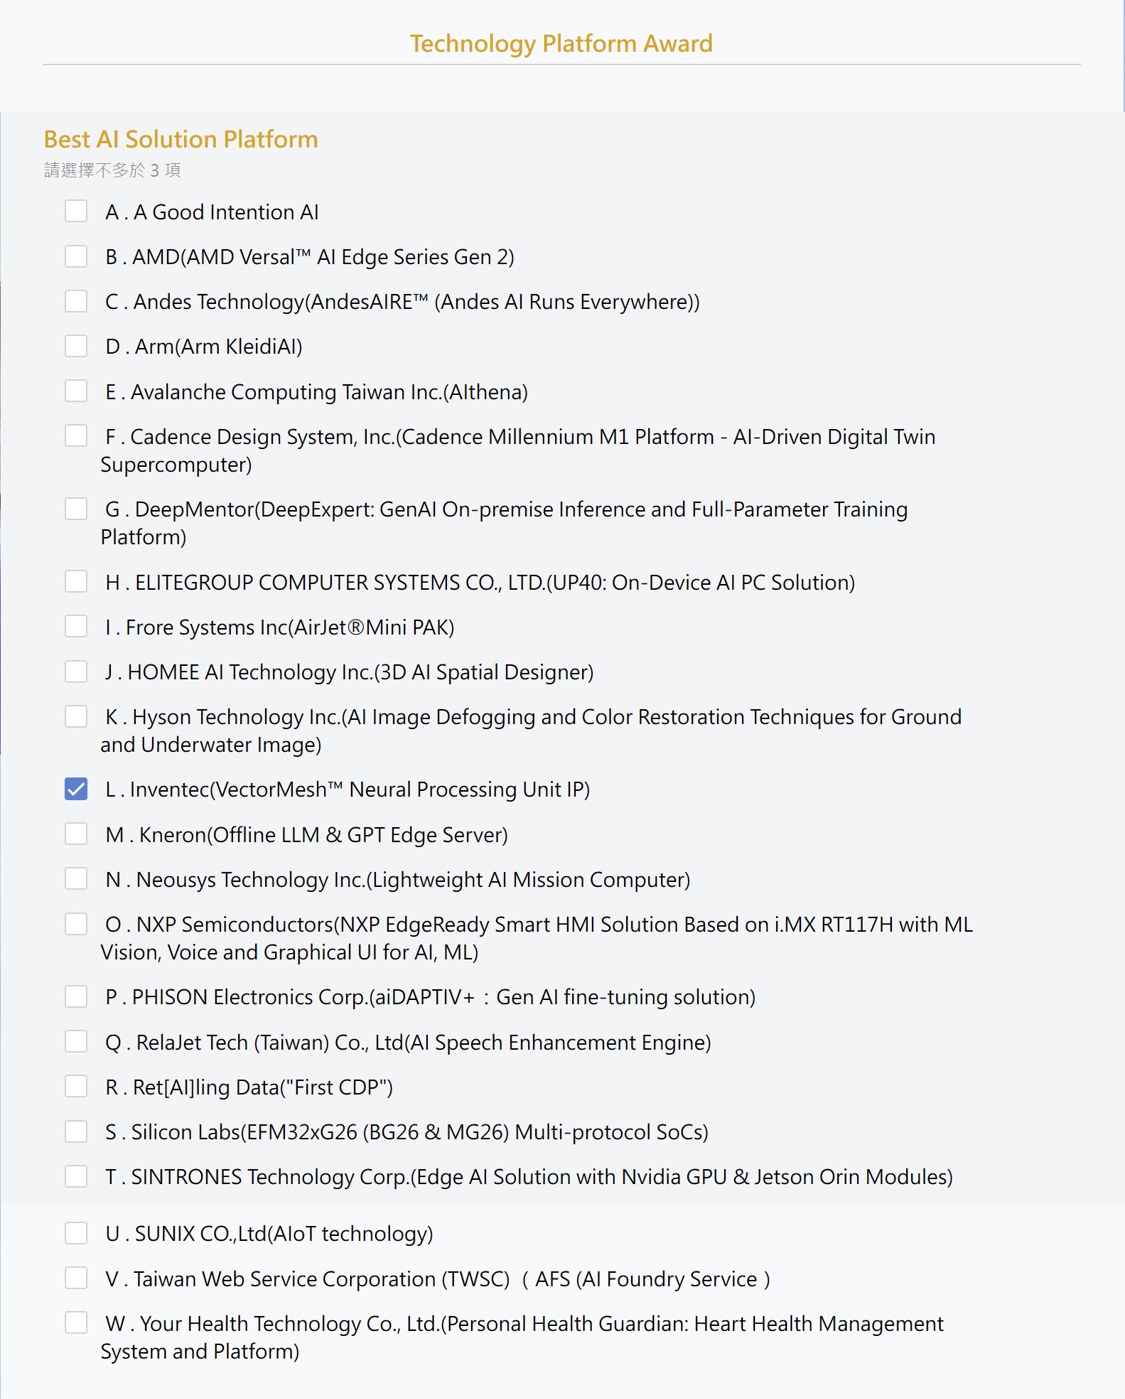Click 'R . Ret[AI]ling Data' option label

coord(249,1087)
